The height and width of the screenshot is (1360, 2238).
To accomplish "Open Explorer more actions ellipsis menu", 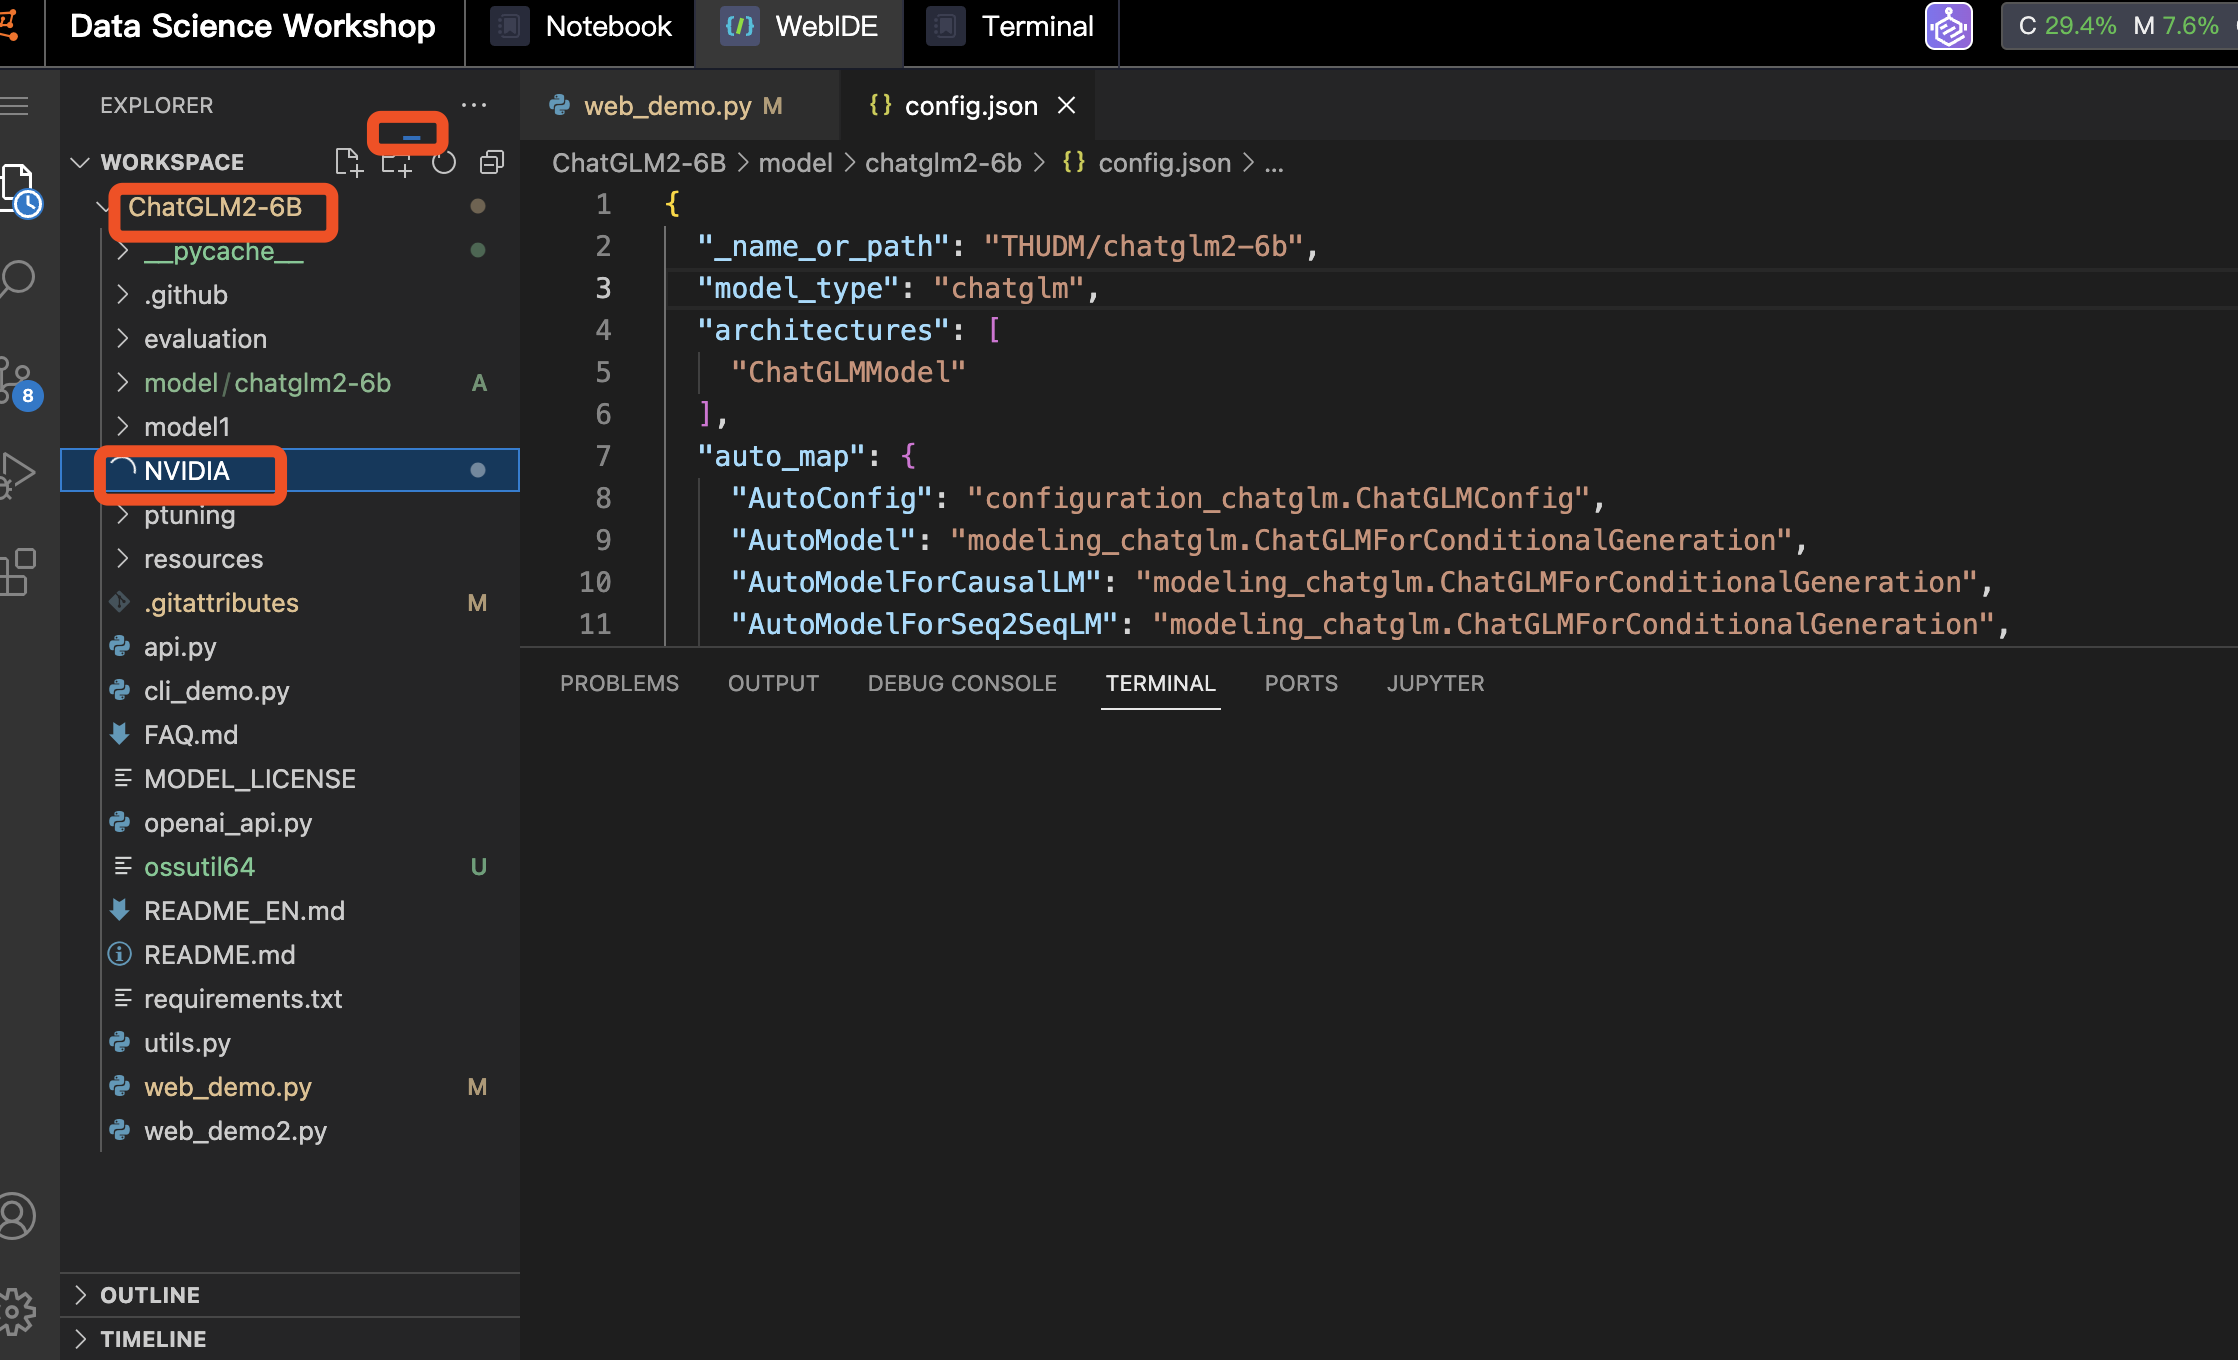I will 474,105.
